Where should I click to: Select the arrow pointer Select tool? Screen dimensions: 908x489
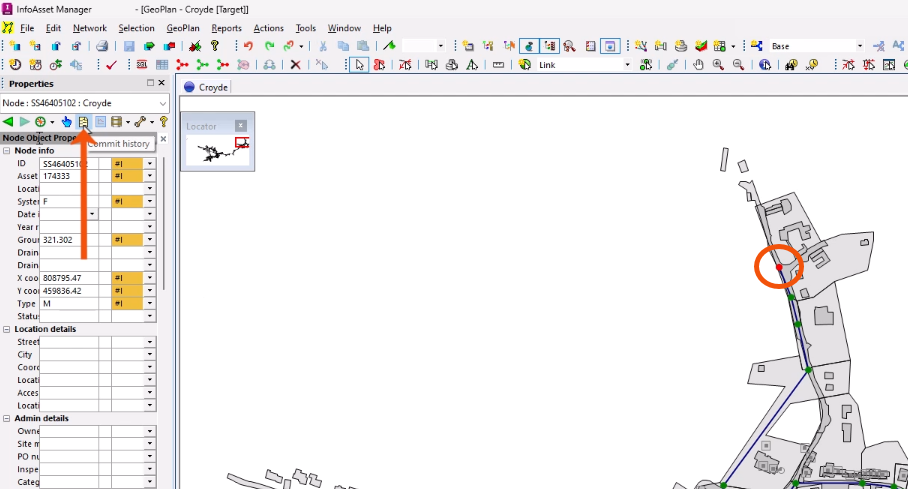[360, 65]
